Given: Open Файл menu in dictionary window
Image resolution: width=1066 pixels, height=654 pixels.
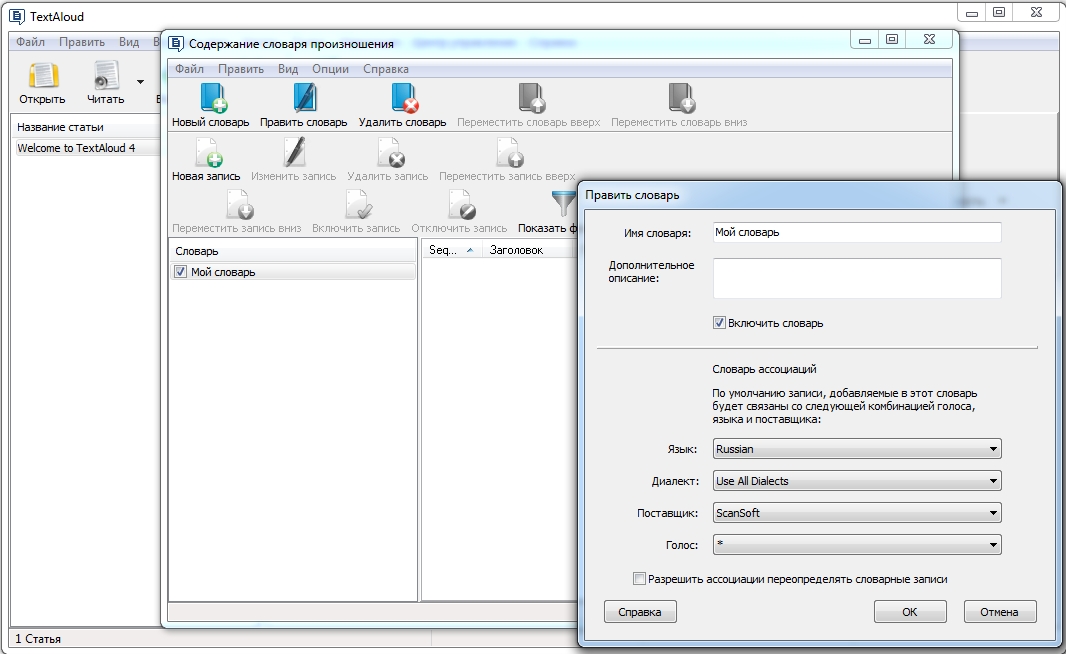Looking at the screenshot, I should point(189,69).
